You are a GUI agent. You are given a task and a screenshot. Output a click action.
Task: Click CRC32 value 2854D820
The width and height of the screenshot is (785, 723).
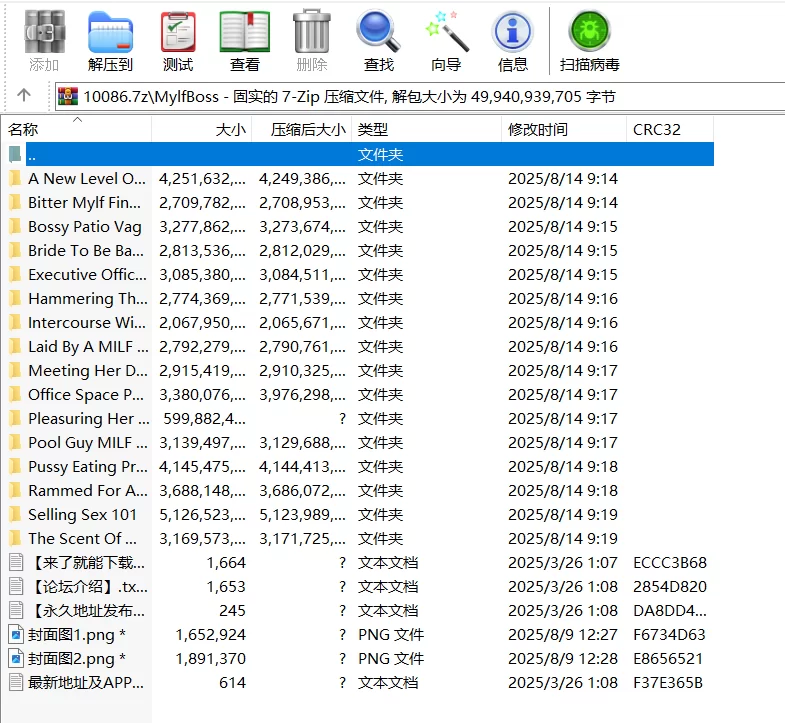point(670,587)
